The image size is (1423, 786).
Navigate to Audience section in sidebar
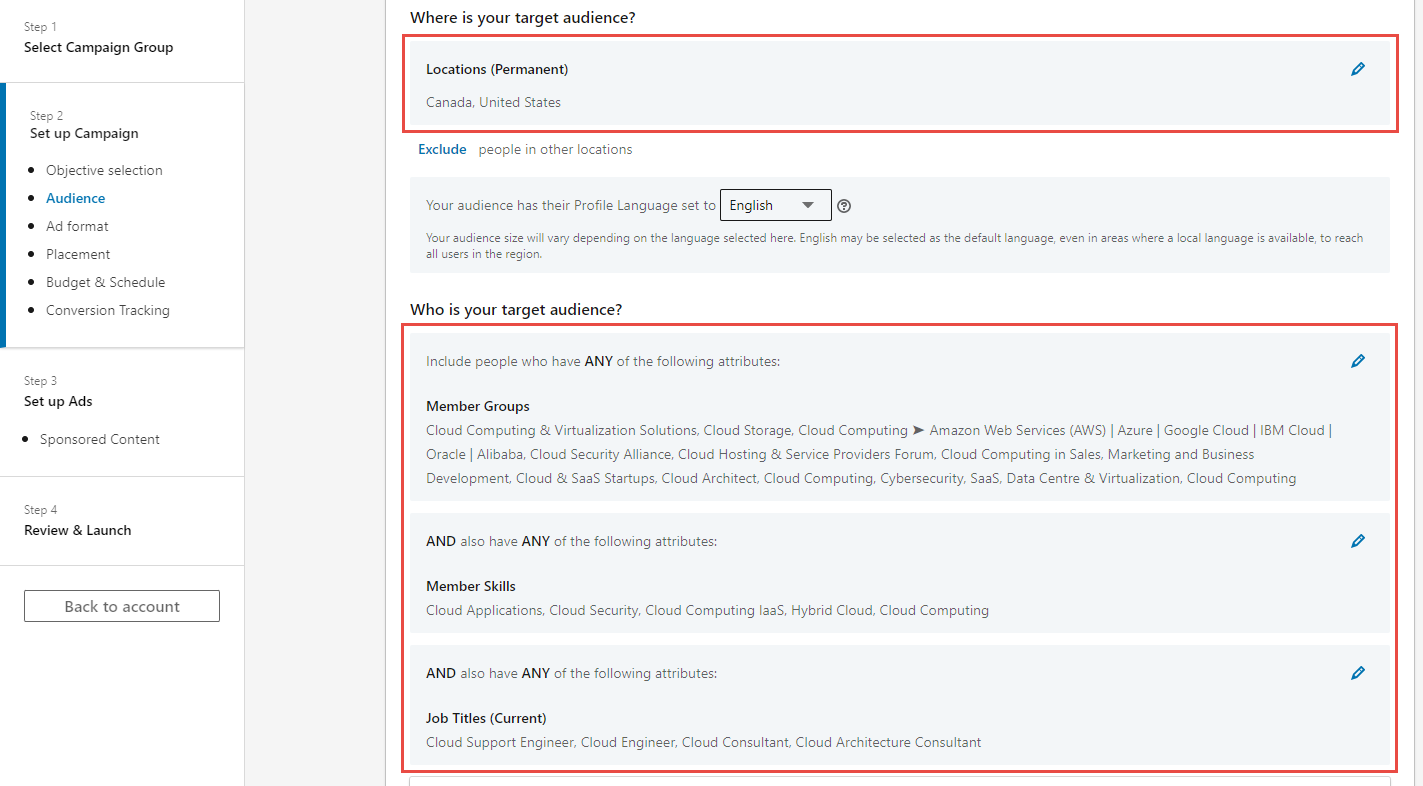pyautogui.click(x=75, y=198)
